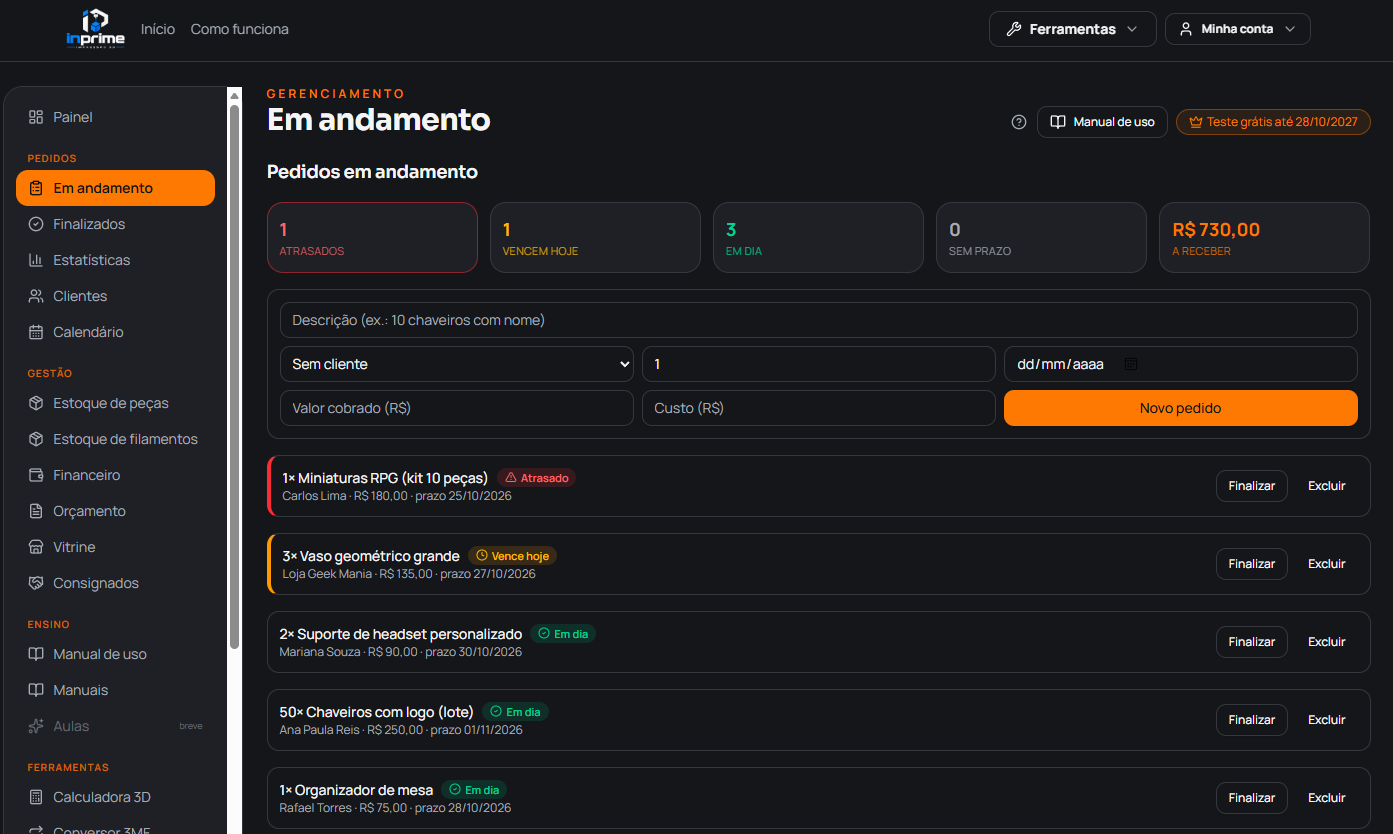Open the Painel dashboard icon

(x=36, y=117)
